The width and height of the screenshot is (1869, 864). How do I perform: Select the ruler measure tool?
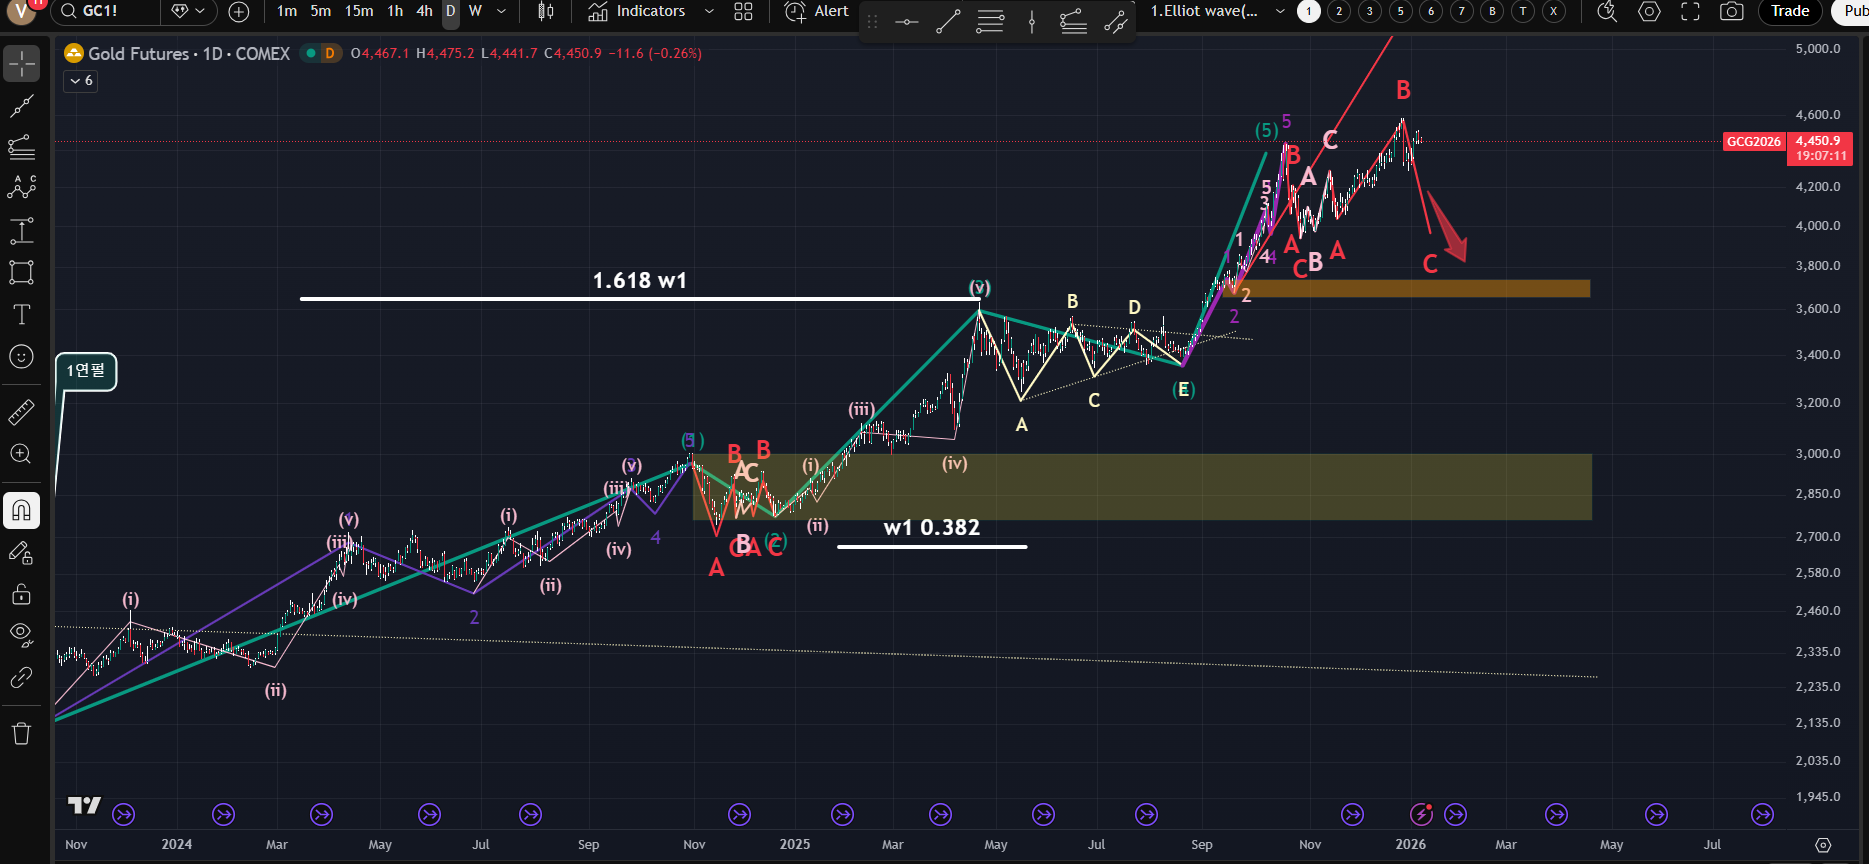[x=21, y=411]
